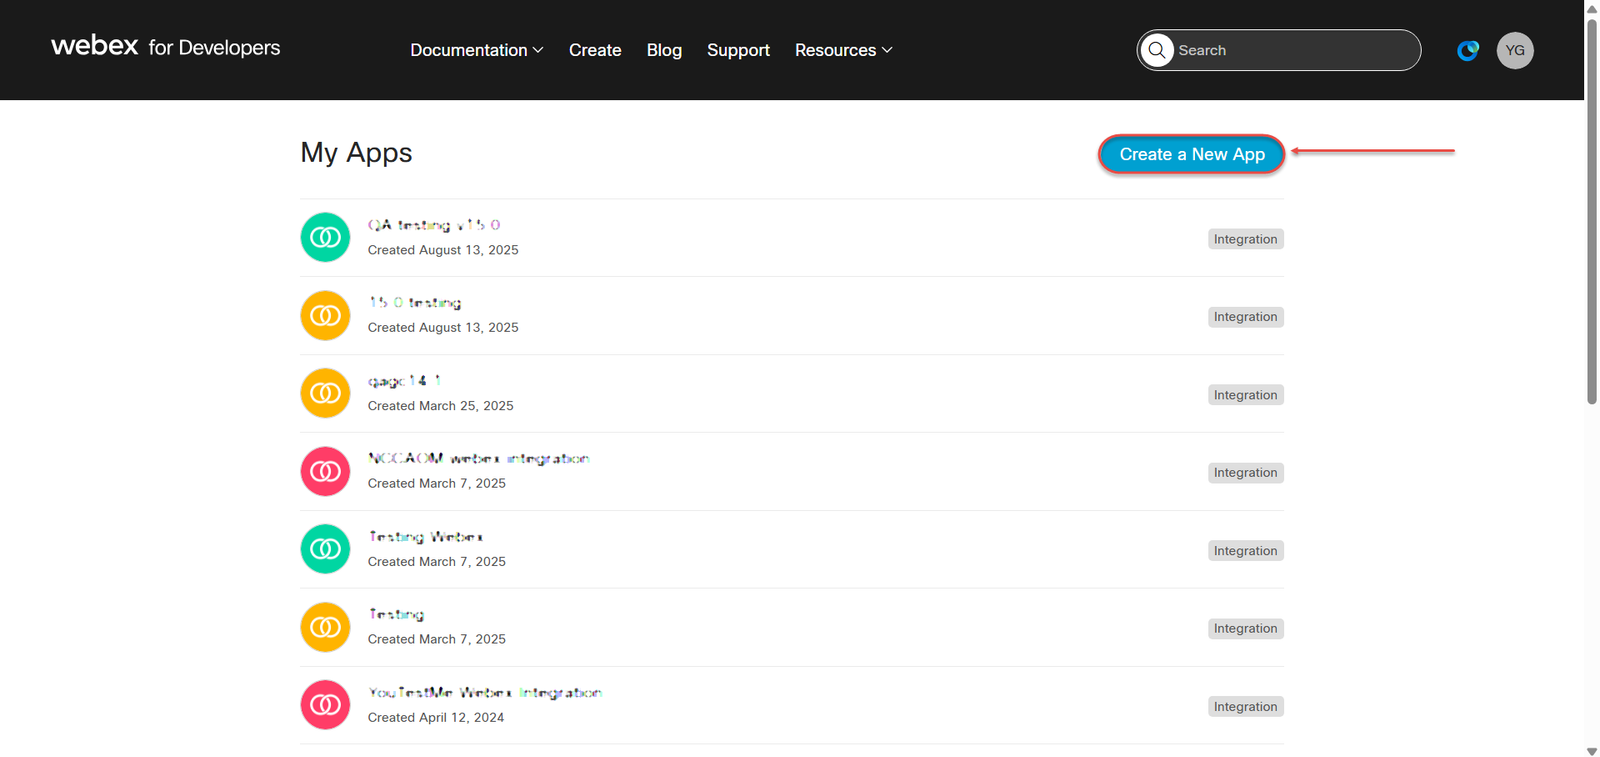Screen dimensions: 1600x757
Task: Focus the Search input field
Action: point(1290,50)
